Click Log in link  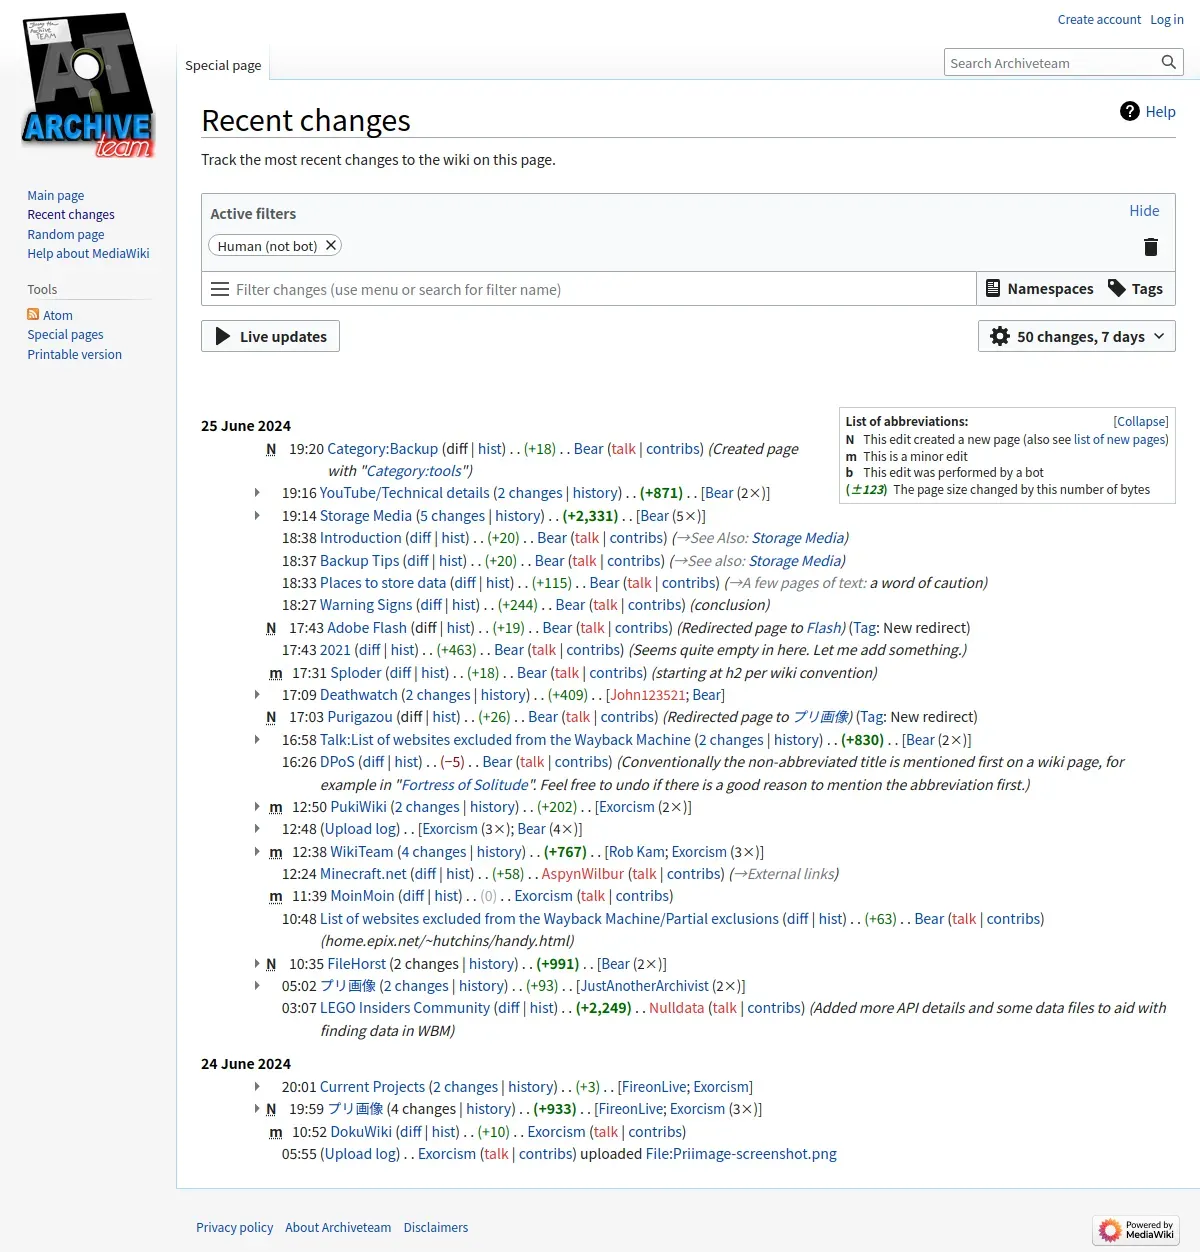point(1167,19)
